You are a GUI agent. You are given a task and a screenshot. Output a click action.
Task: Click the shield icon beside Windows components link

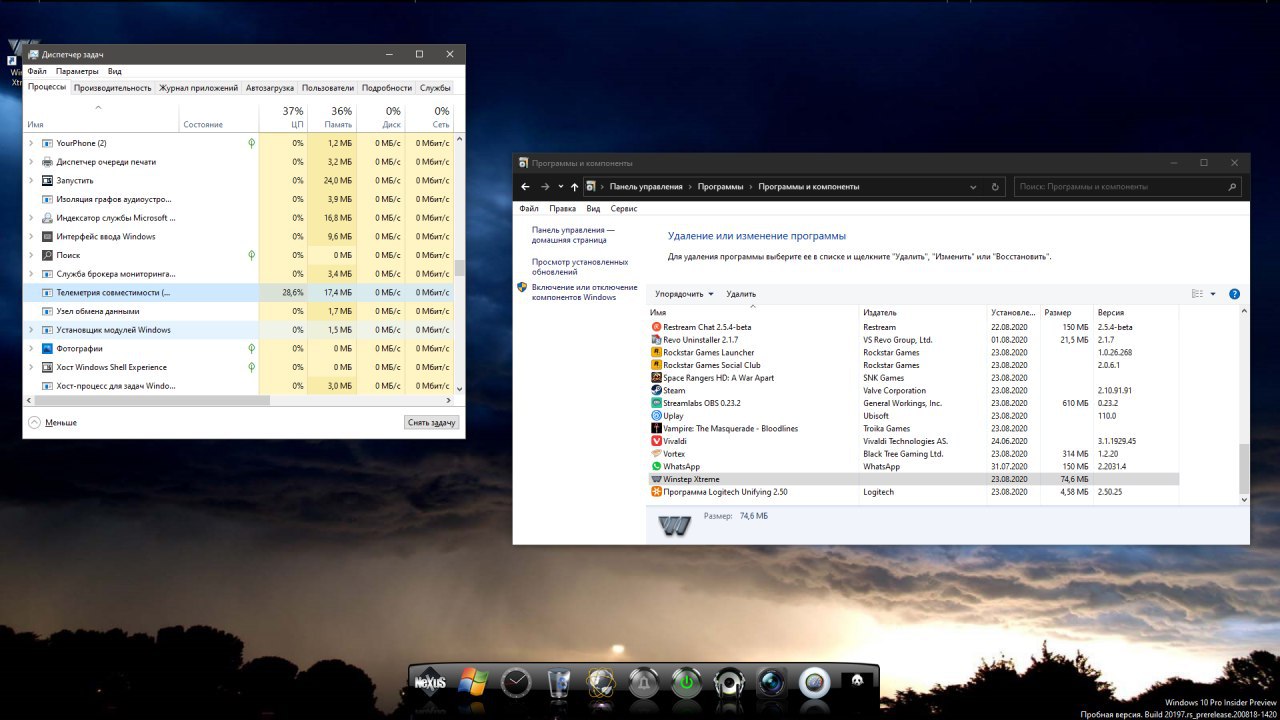coord(522,287)
